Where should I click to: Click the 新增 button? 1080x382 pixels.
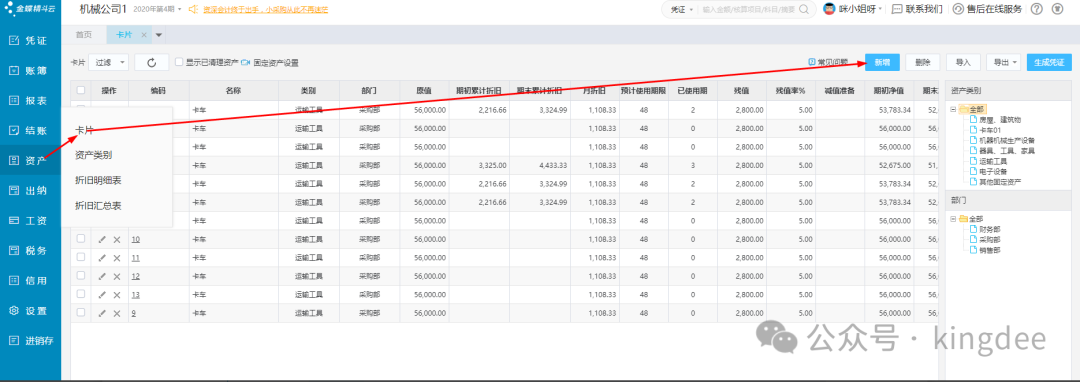pyautogui.click(x=882, y=63)
